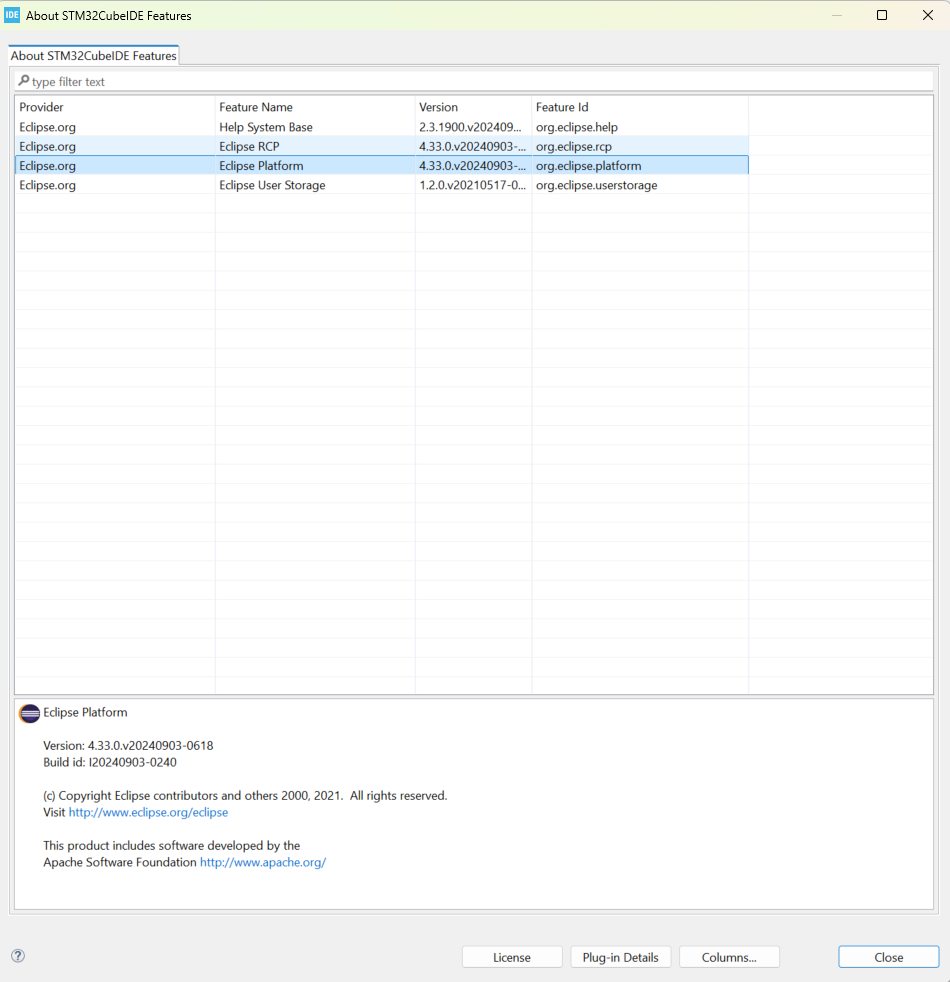This screenshot has height=982, width=950.
Task: Click the org.eclipse.rcp feature id
Action: 574,147
